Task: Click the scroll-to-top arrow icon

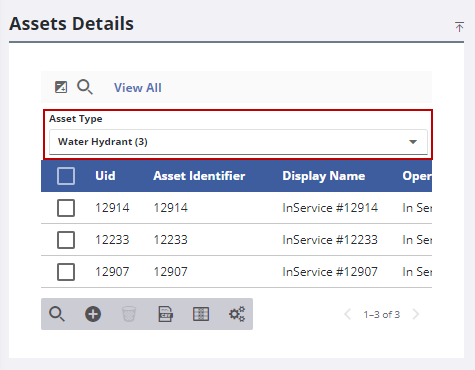Action: (459, 27)
